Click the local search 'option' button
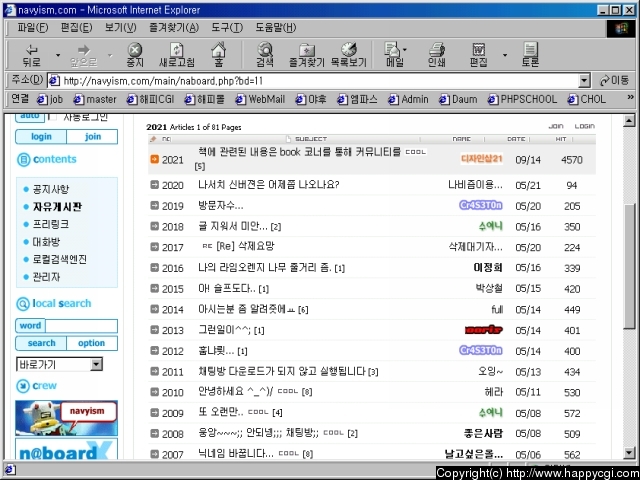Viewport: 640px width, 480px height. pyautogui.click(x=92, y=343)
